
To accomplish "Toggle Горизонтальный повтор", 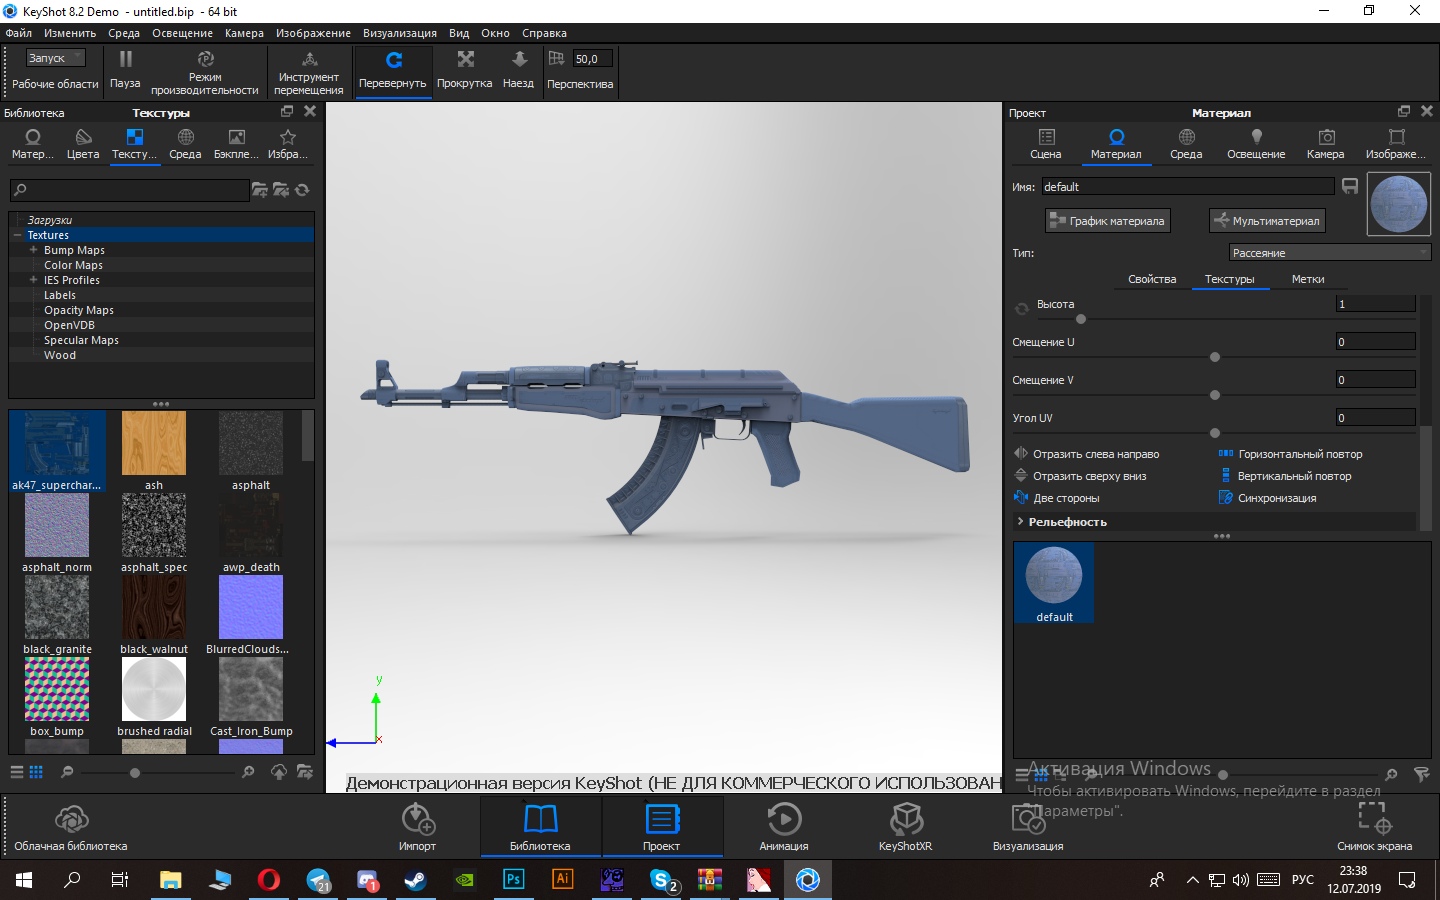I will point(1290,454).
